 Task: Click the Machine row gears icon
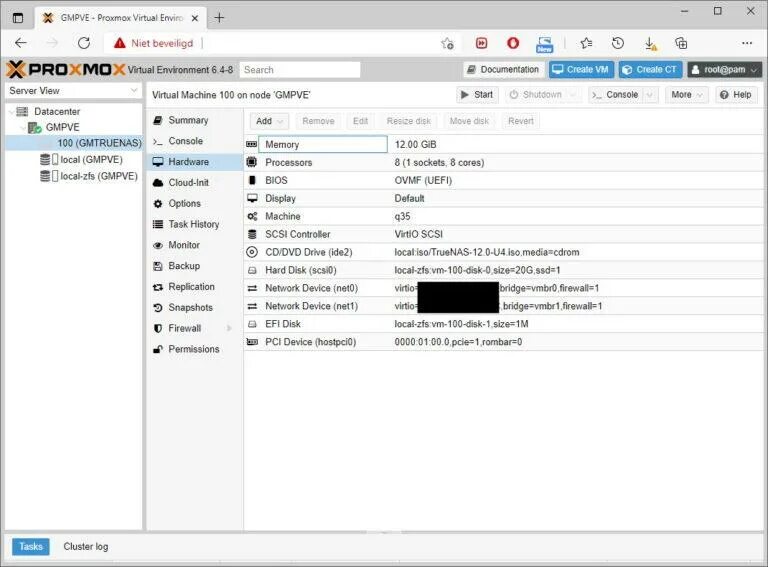pos(252,216)
